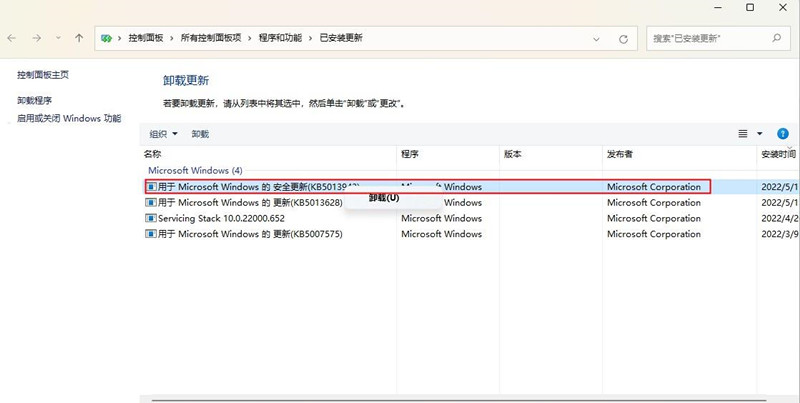Image resolution: width=800 pixels, height=403 pixels.
Task: Open the 组织 dropdown menu
Action: click(163, 134)
